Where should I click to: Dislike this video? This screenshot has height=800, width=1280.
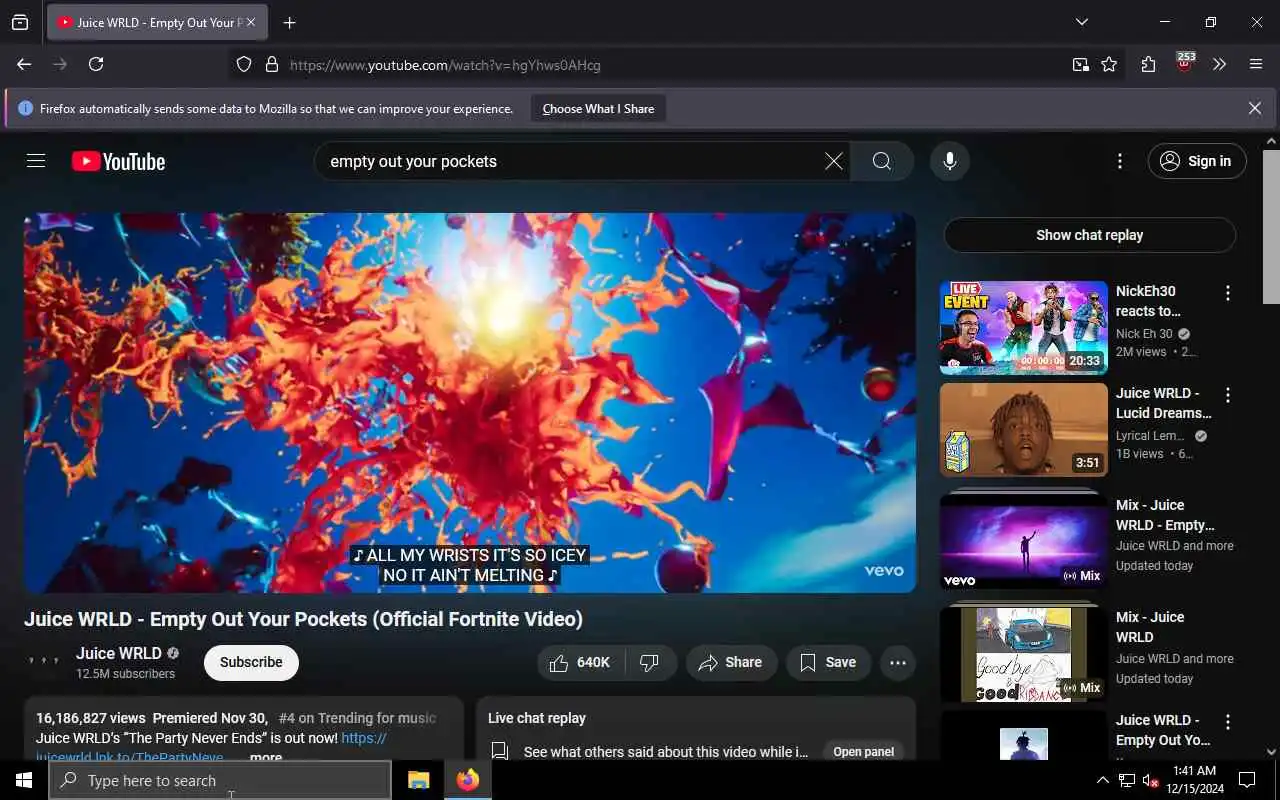point(650,662)
